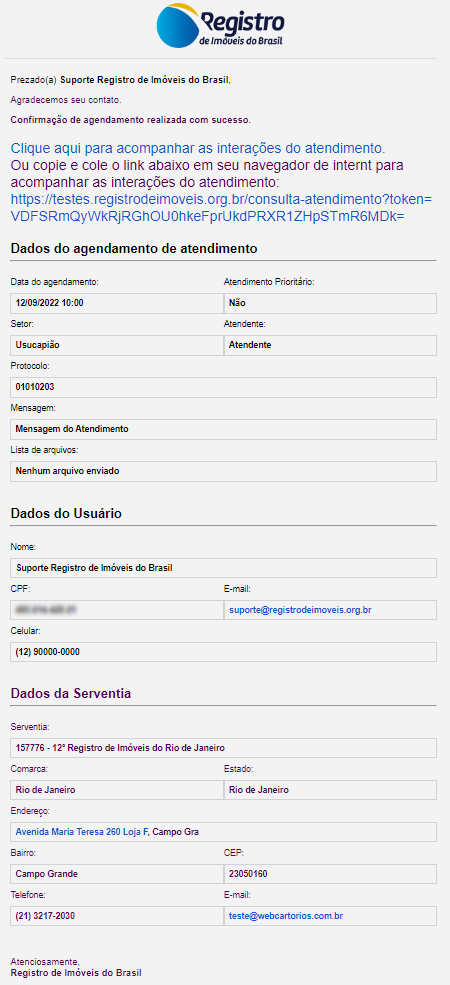Click the Nome field in Dados do Usuário
Image resolution: width=450 pixels, height=985 pixels.
(x=224, y=568)
